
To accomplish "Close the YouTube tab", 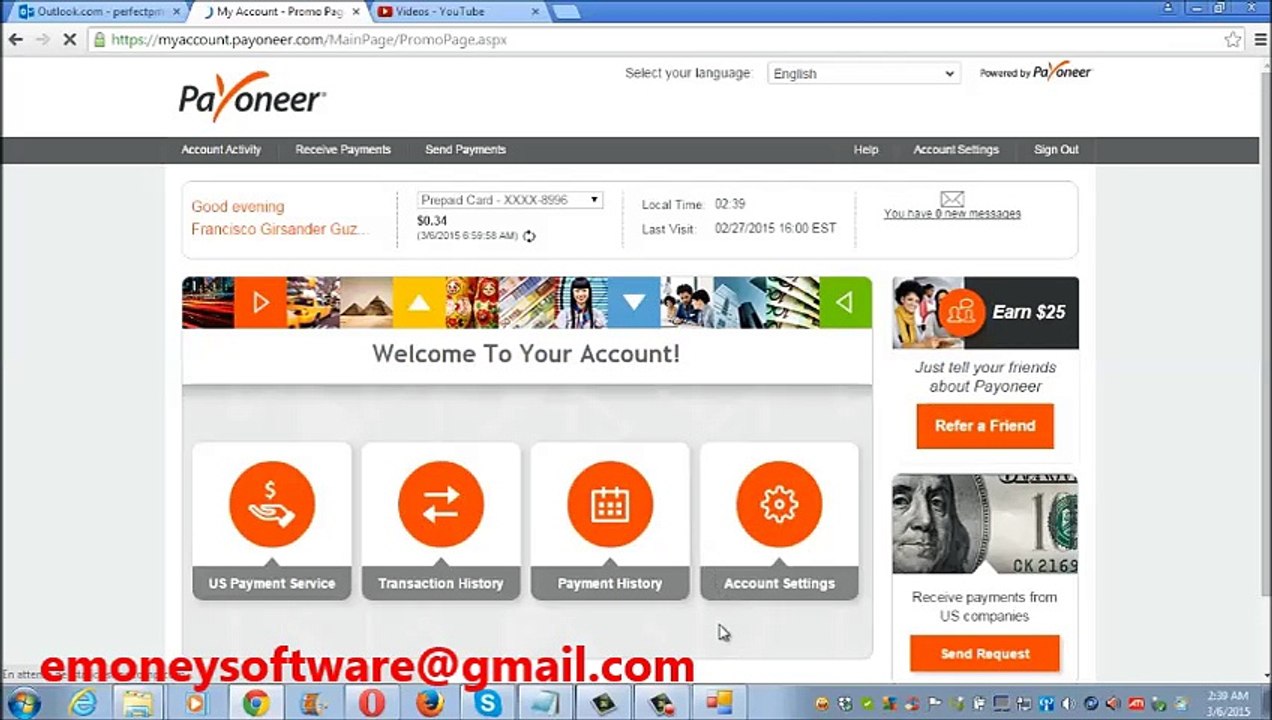I will [x=535, y=12].
